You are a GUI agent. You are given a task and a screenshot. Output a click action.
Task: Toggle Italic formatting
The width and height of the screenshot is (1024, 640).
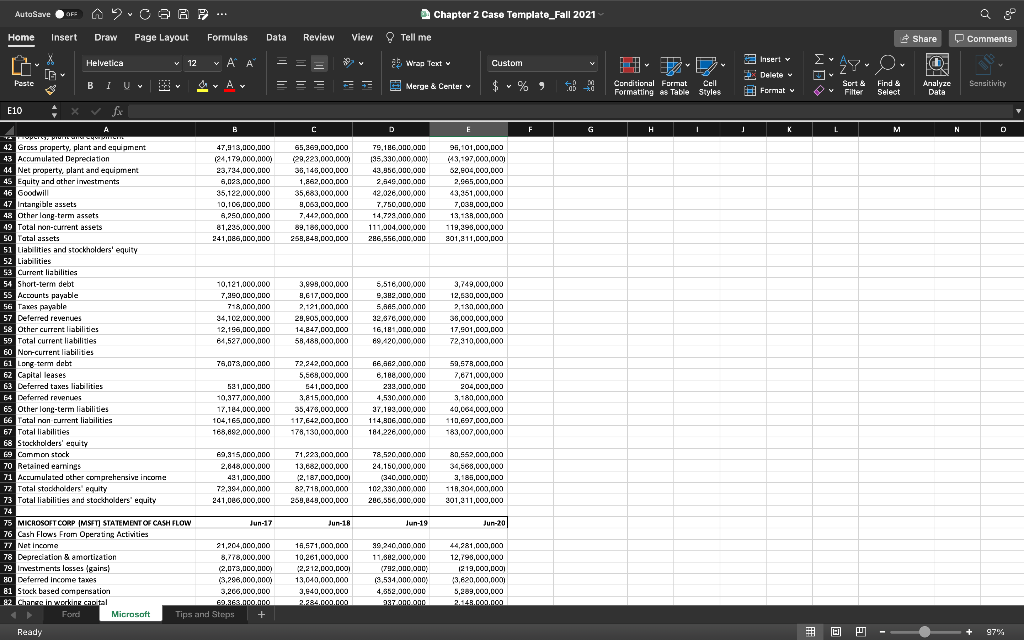pyautogui.click(x=108, y=86)
